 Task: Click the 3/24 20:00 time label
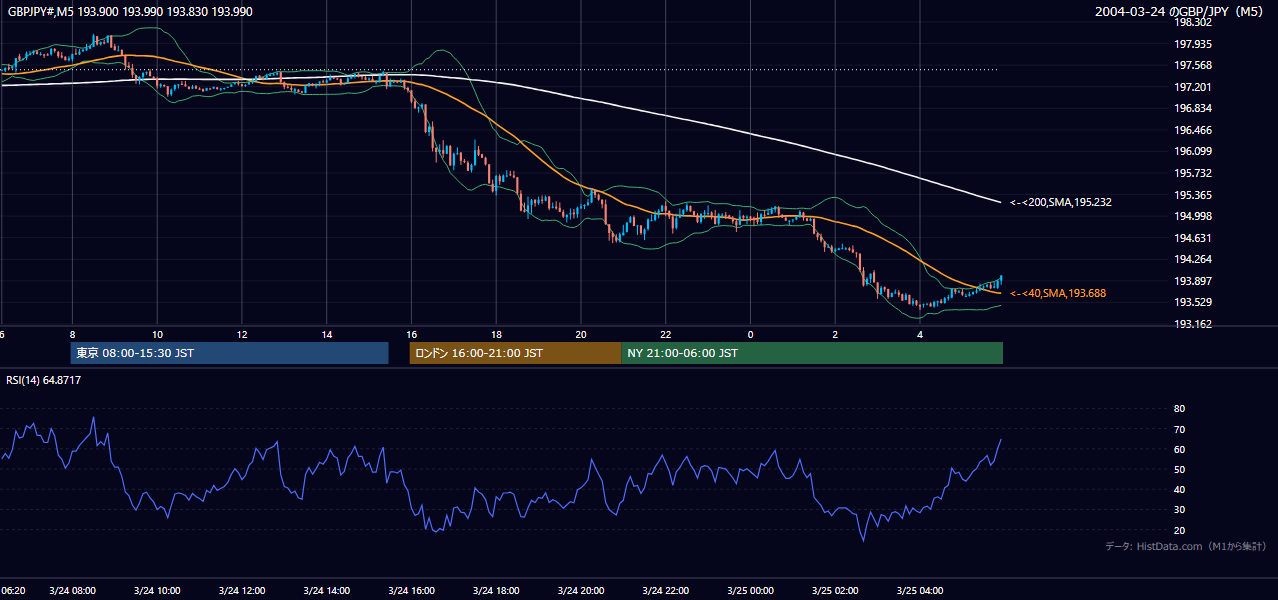point(581,591)
